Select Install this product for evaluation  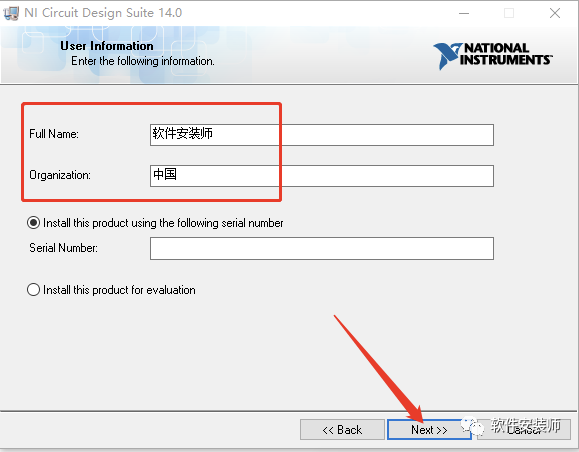click(x=33, y=290)
